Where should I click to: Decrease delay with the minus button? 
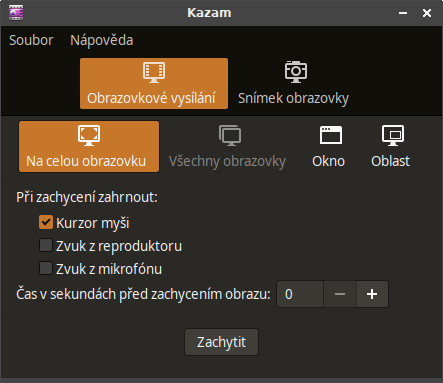point(340,294)
